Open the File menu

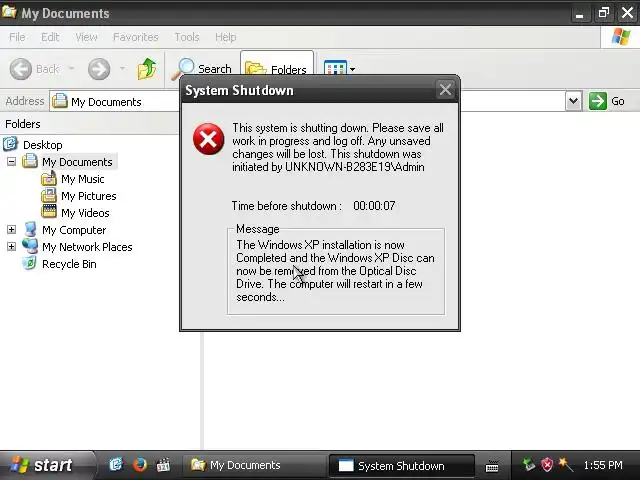(17, 37)
